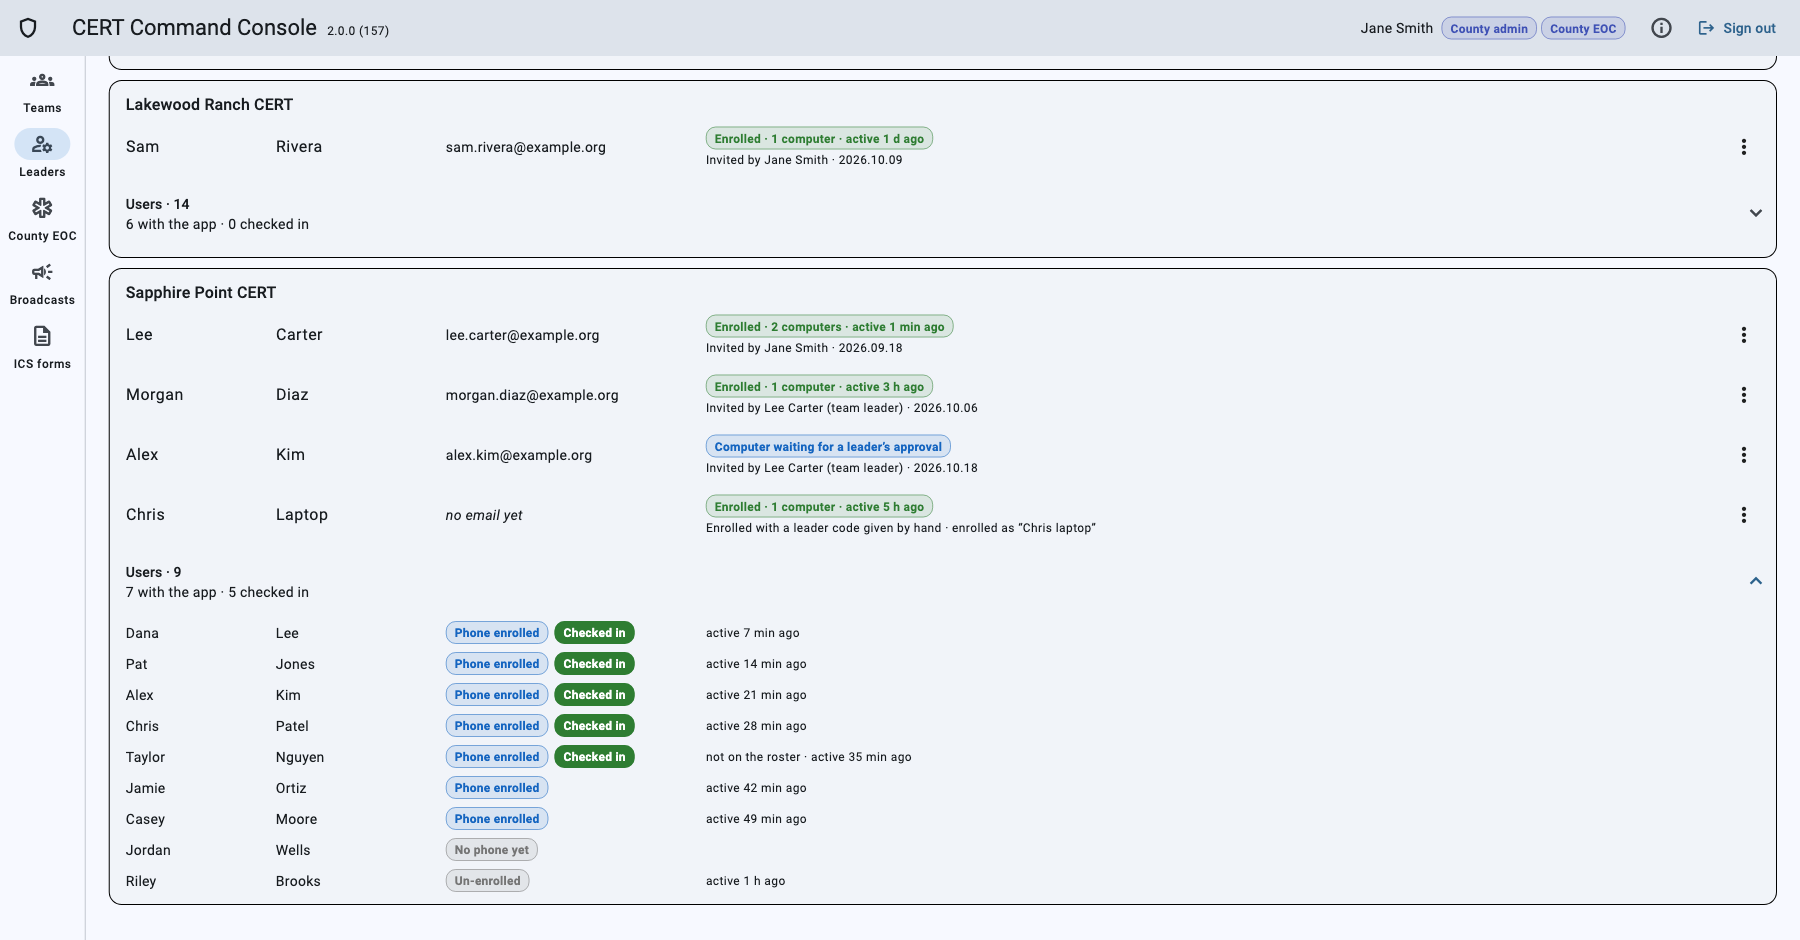This screenshot has height=940, width=1800.
Task: Click Sam Rivera's Enrolled 1 computer badge
Action: (819, 138)
